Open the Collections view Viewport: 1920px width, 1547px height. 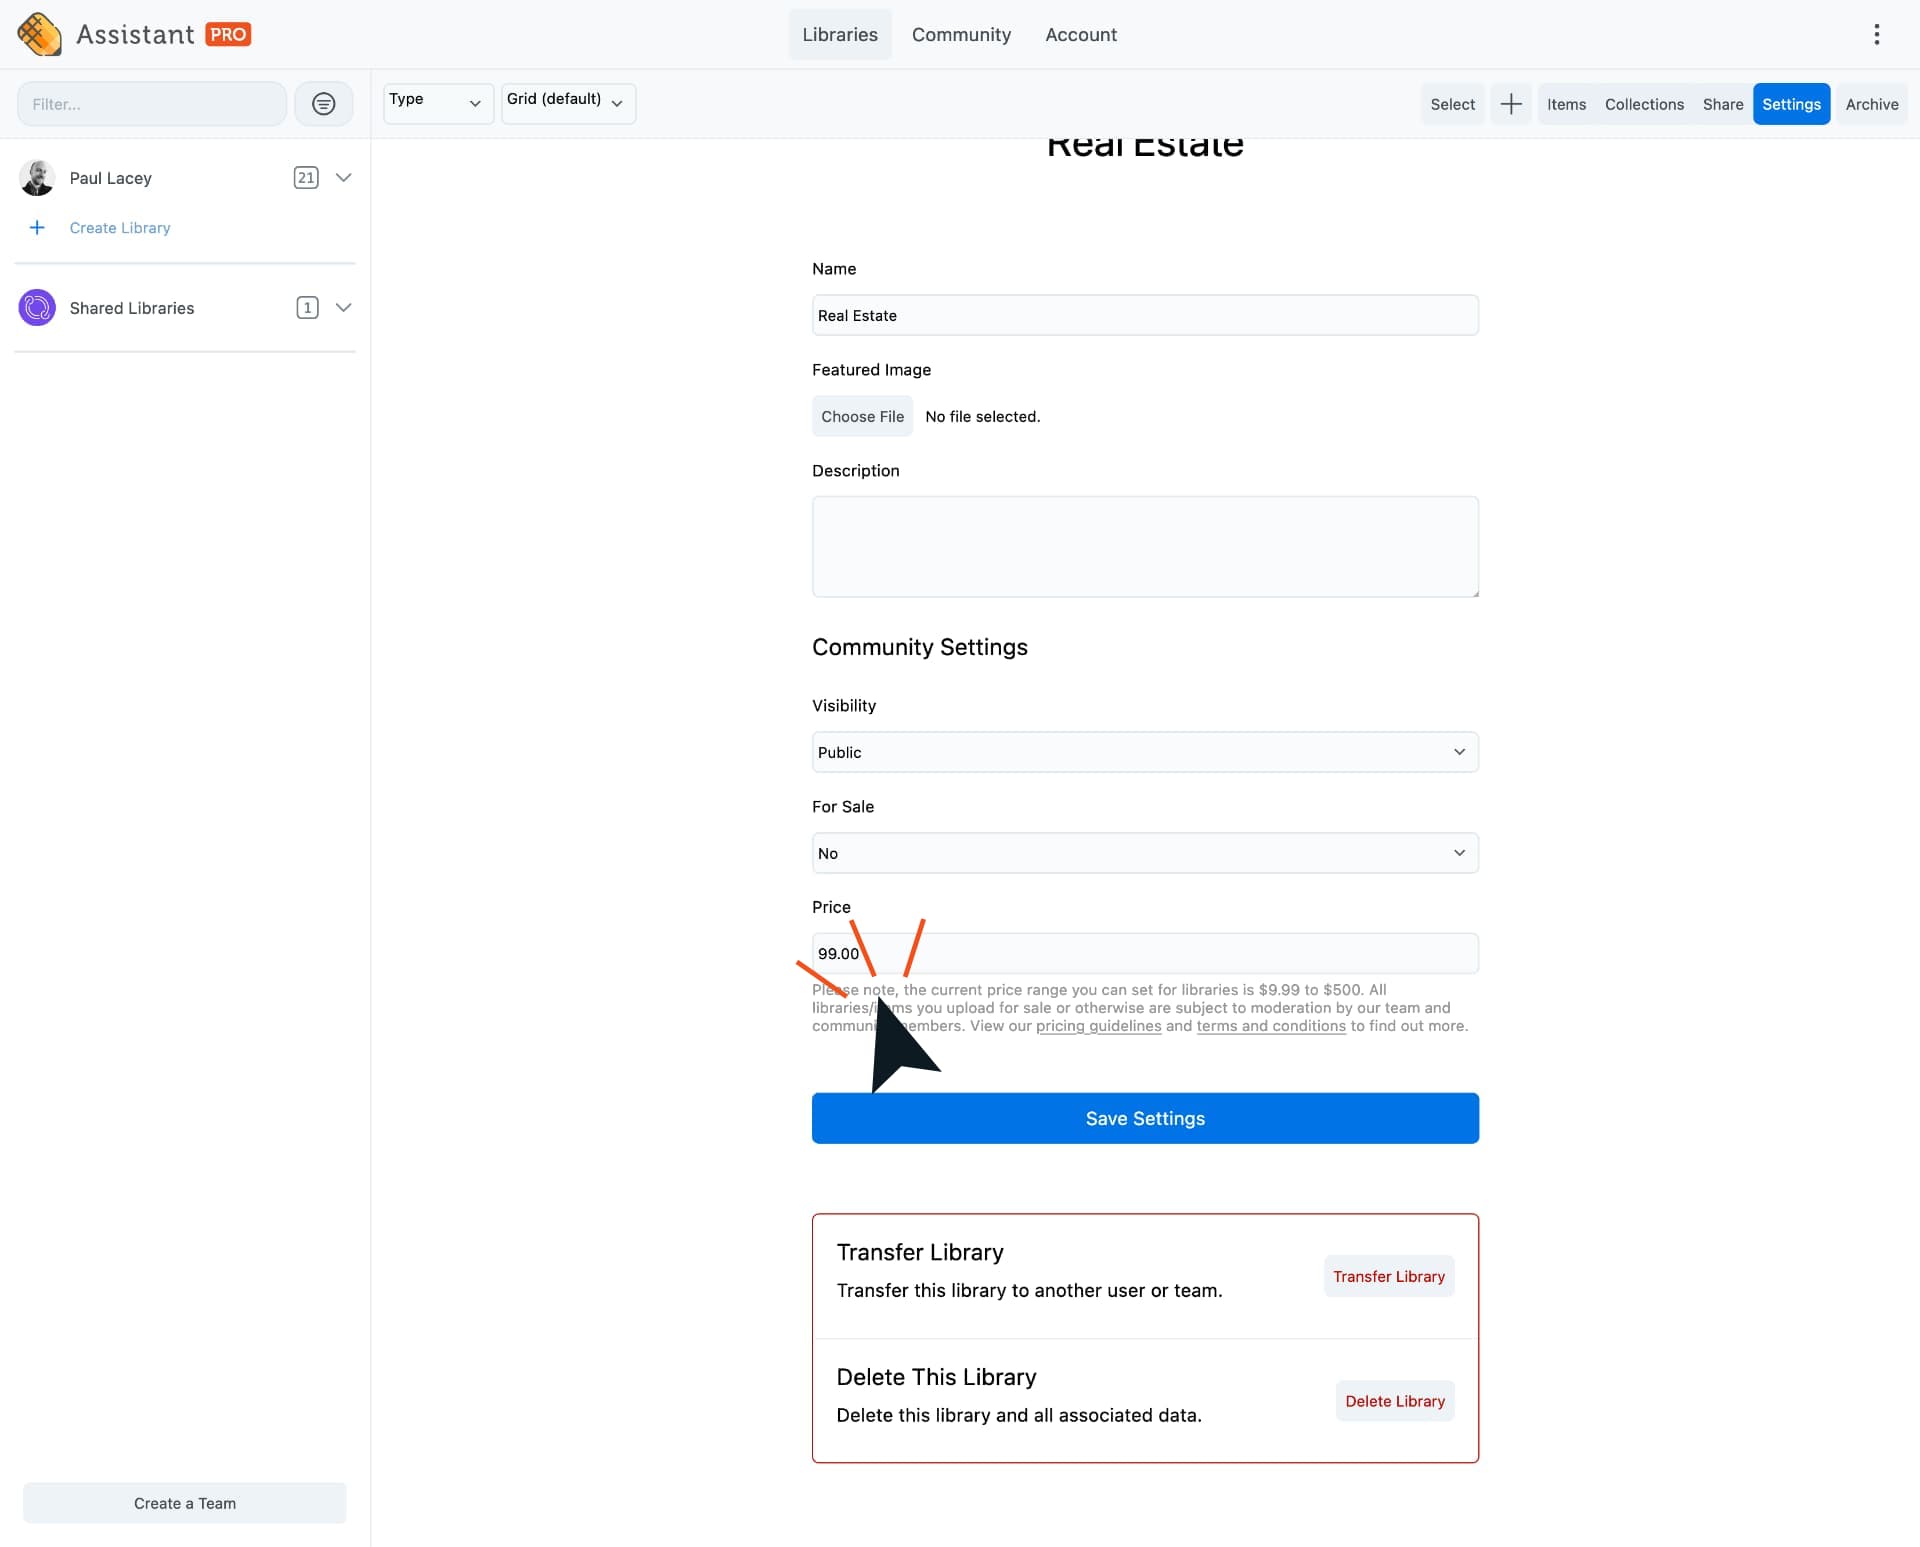[x=1644, y=104]
